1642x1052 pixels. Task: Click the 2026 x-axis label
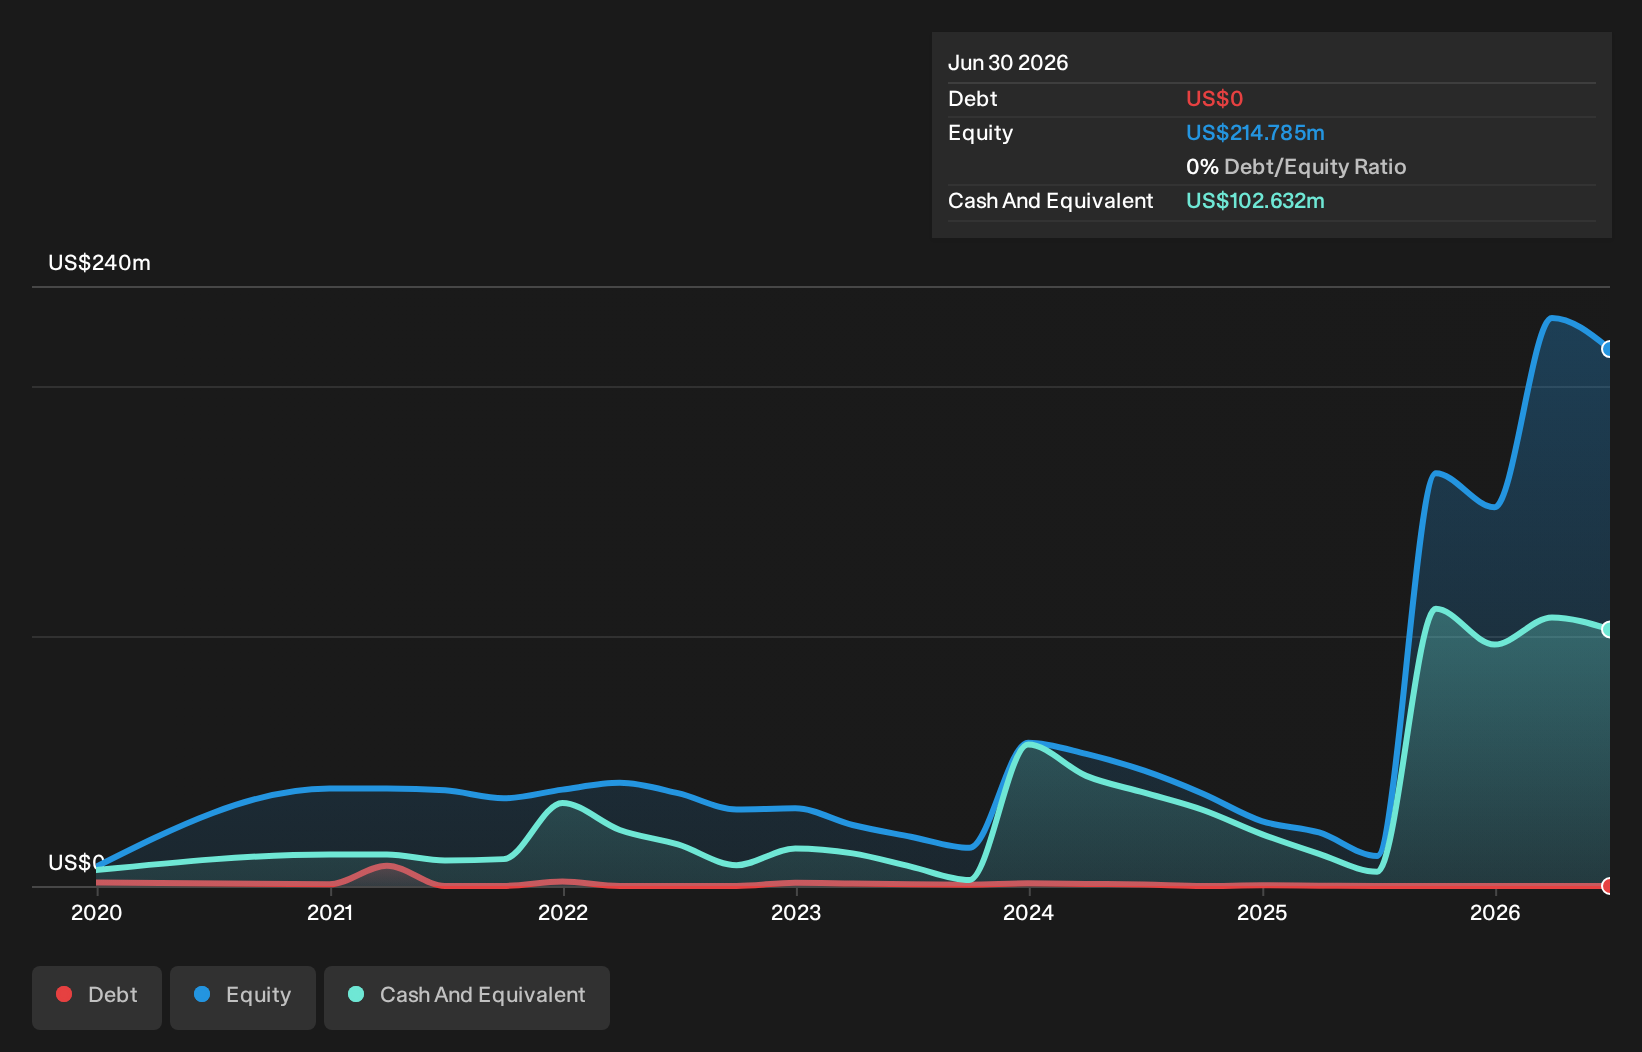[1495, 912]
